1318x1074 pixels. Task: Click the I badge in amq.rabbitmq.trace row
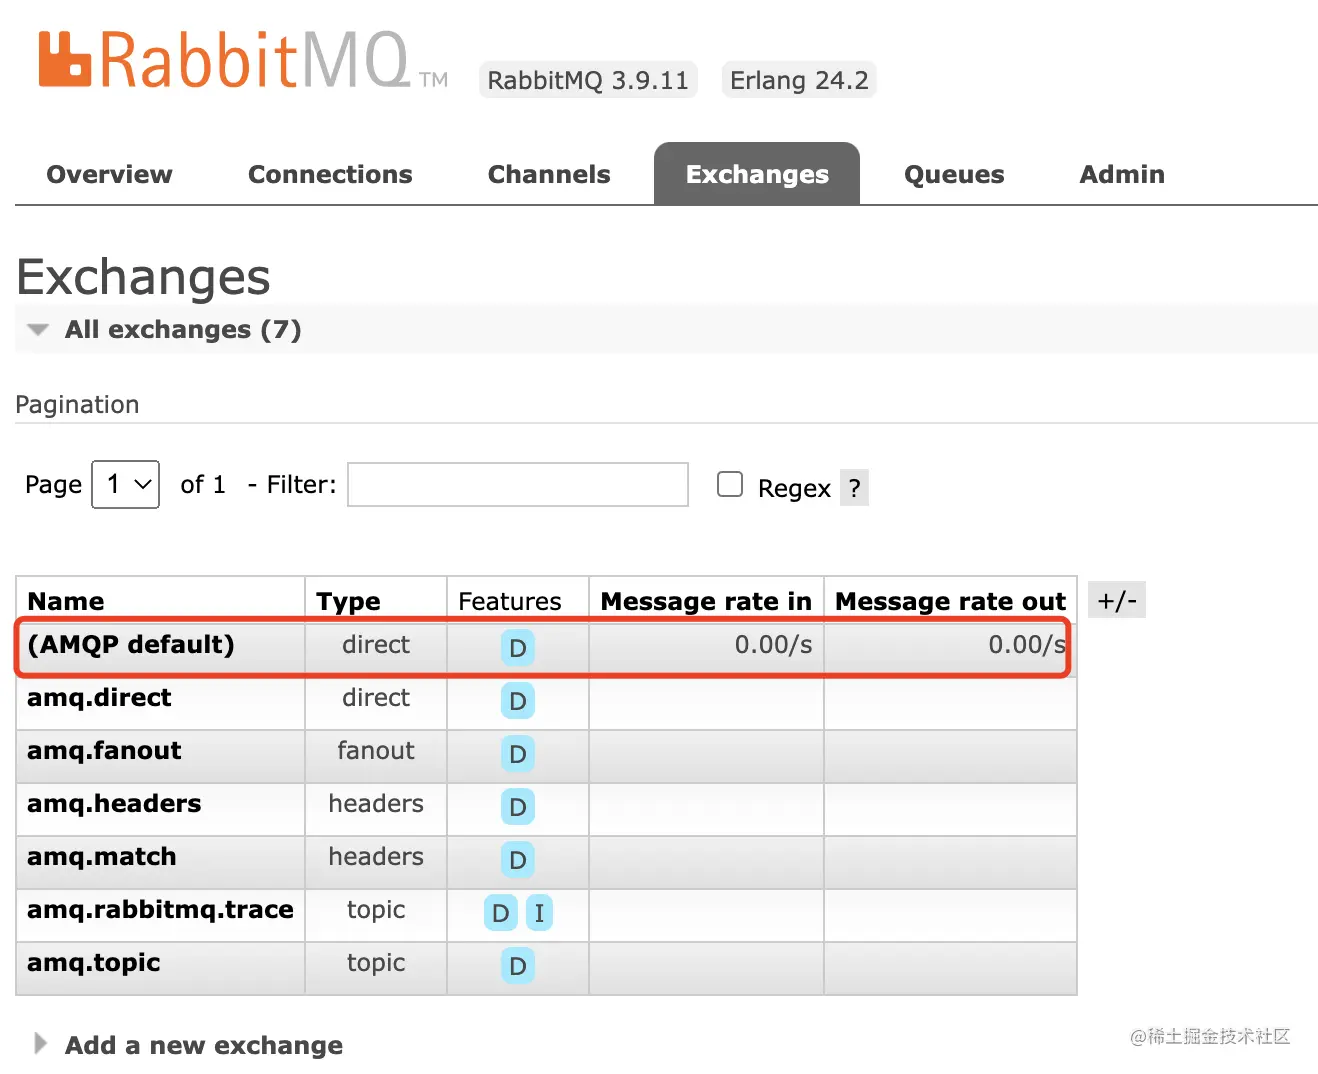pyautogui.click(x=539, y=913)
